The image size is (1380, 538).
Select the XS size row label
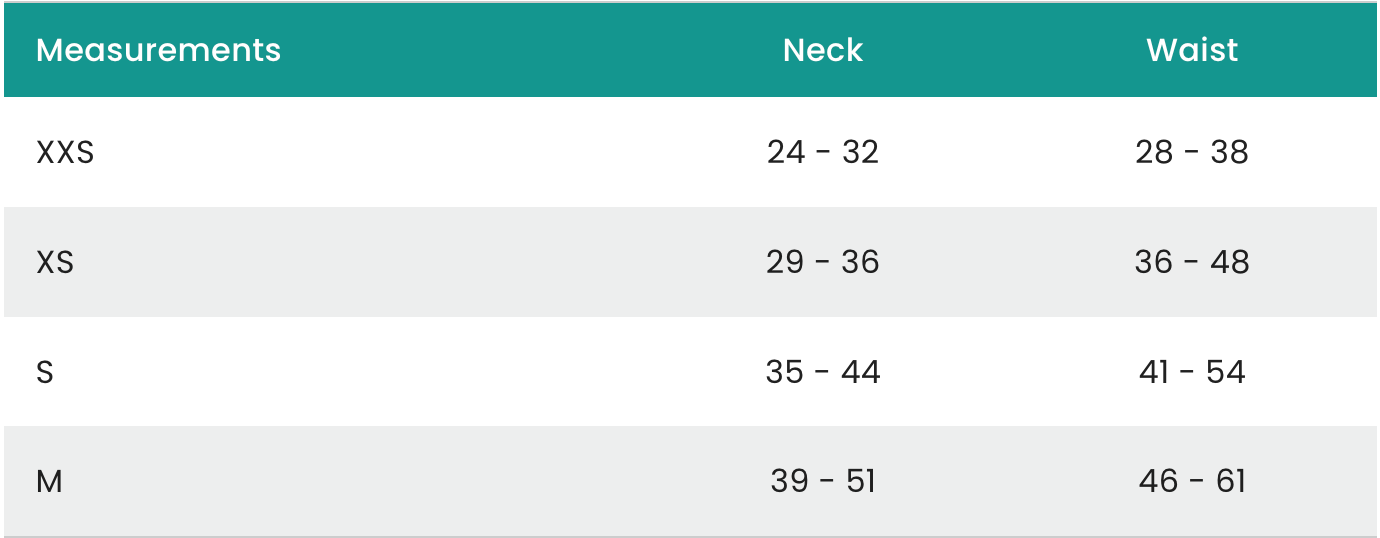coord(55,262)
